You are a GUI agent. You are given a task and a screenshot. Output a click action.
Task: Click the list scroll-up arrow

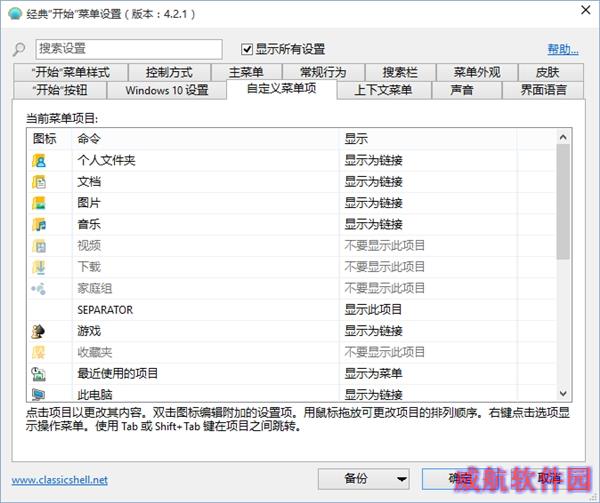(x=563, y=137)
